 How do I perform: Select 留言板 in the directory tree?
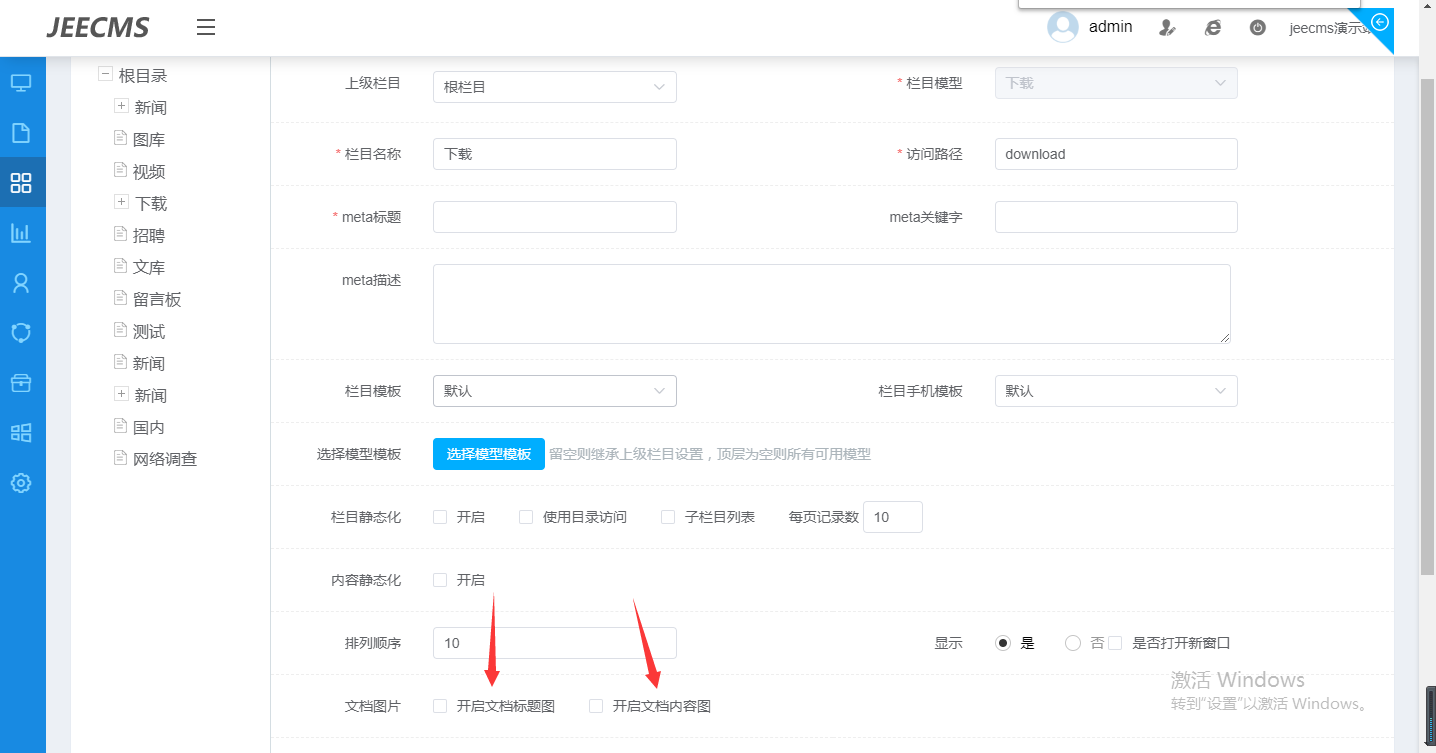pyautogui.click(x=157, y=300)
